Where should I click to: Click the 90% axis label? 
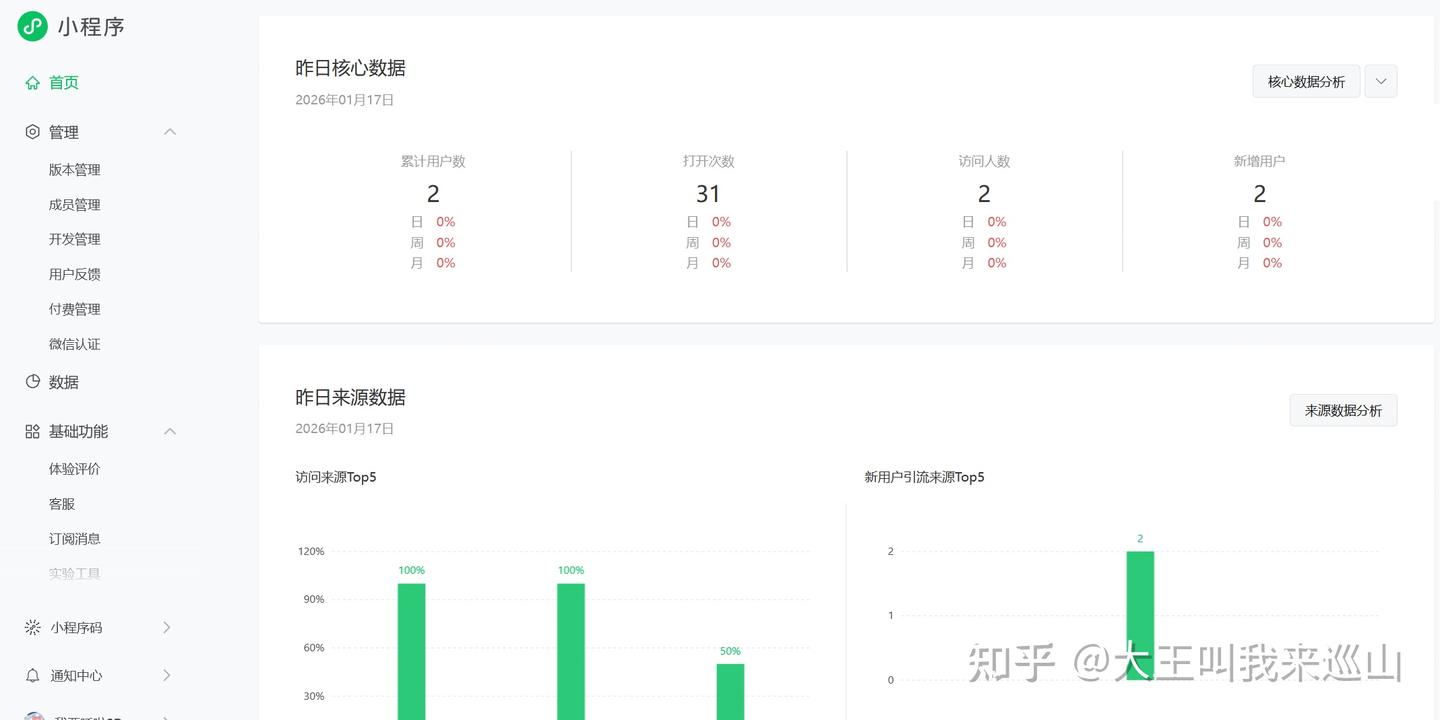(x=314, y=599)
